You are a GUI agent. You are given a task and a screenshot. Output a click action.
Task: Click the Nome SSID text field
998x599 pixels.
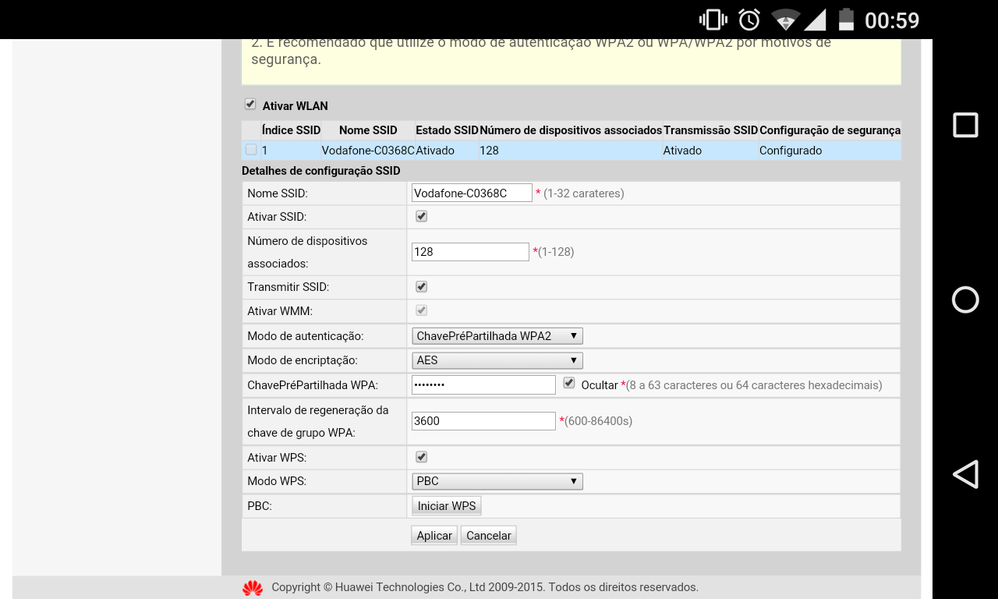coord(471,191)
